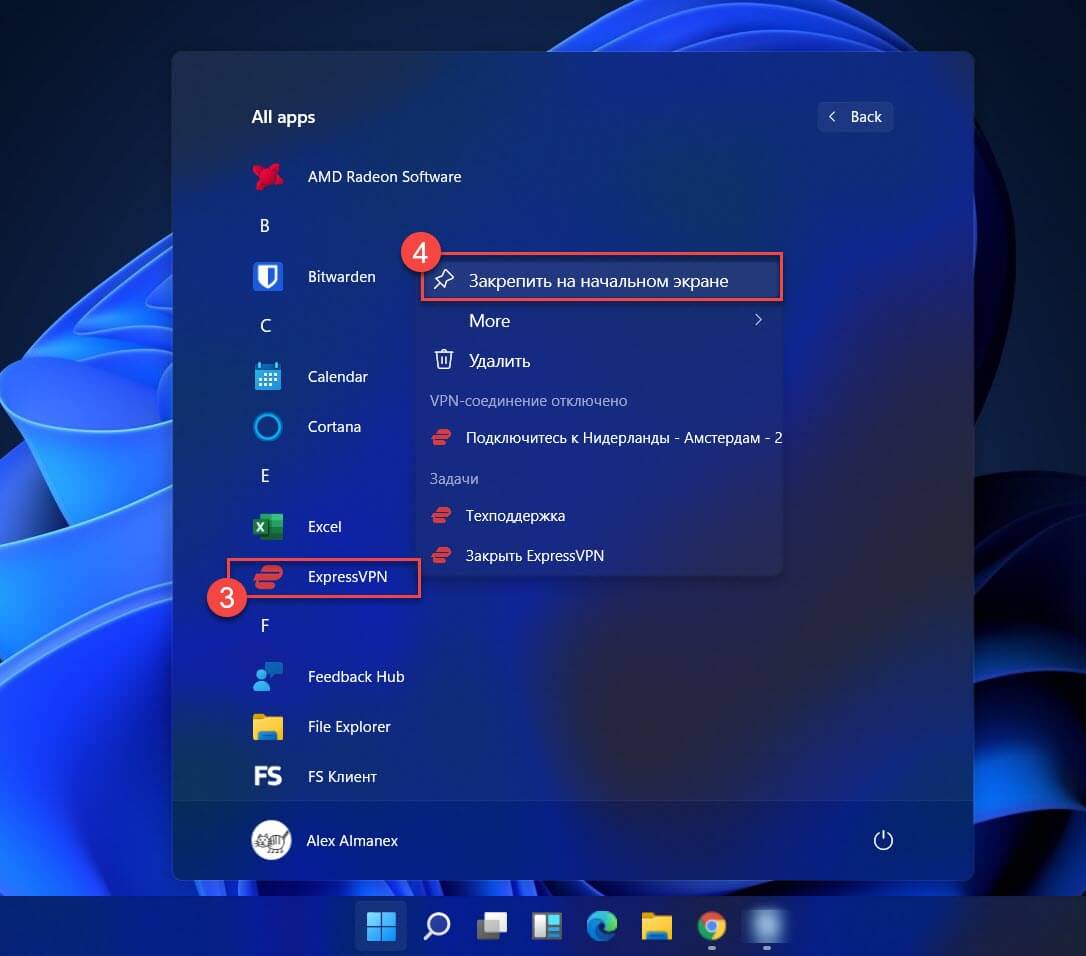This screenshot has width=1086, height=956.
Task: Click the ExpressVPN icon beside Подключитесь к Нидерланды
Action: (441, 438)
